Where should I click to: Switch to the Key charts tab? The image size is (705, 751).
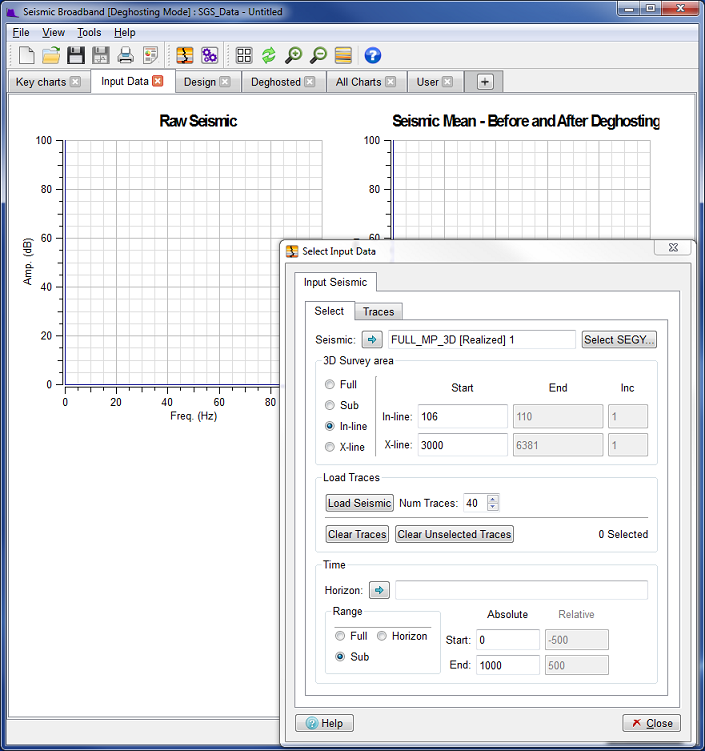[x=41, y=82]
